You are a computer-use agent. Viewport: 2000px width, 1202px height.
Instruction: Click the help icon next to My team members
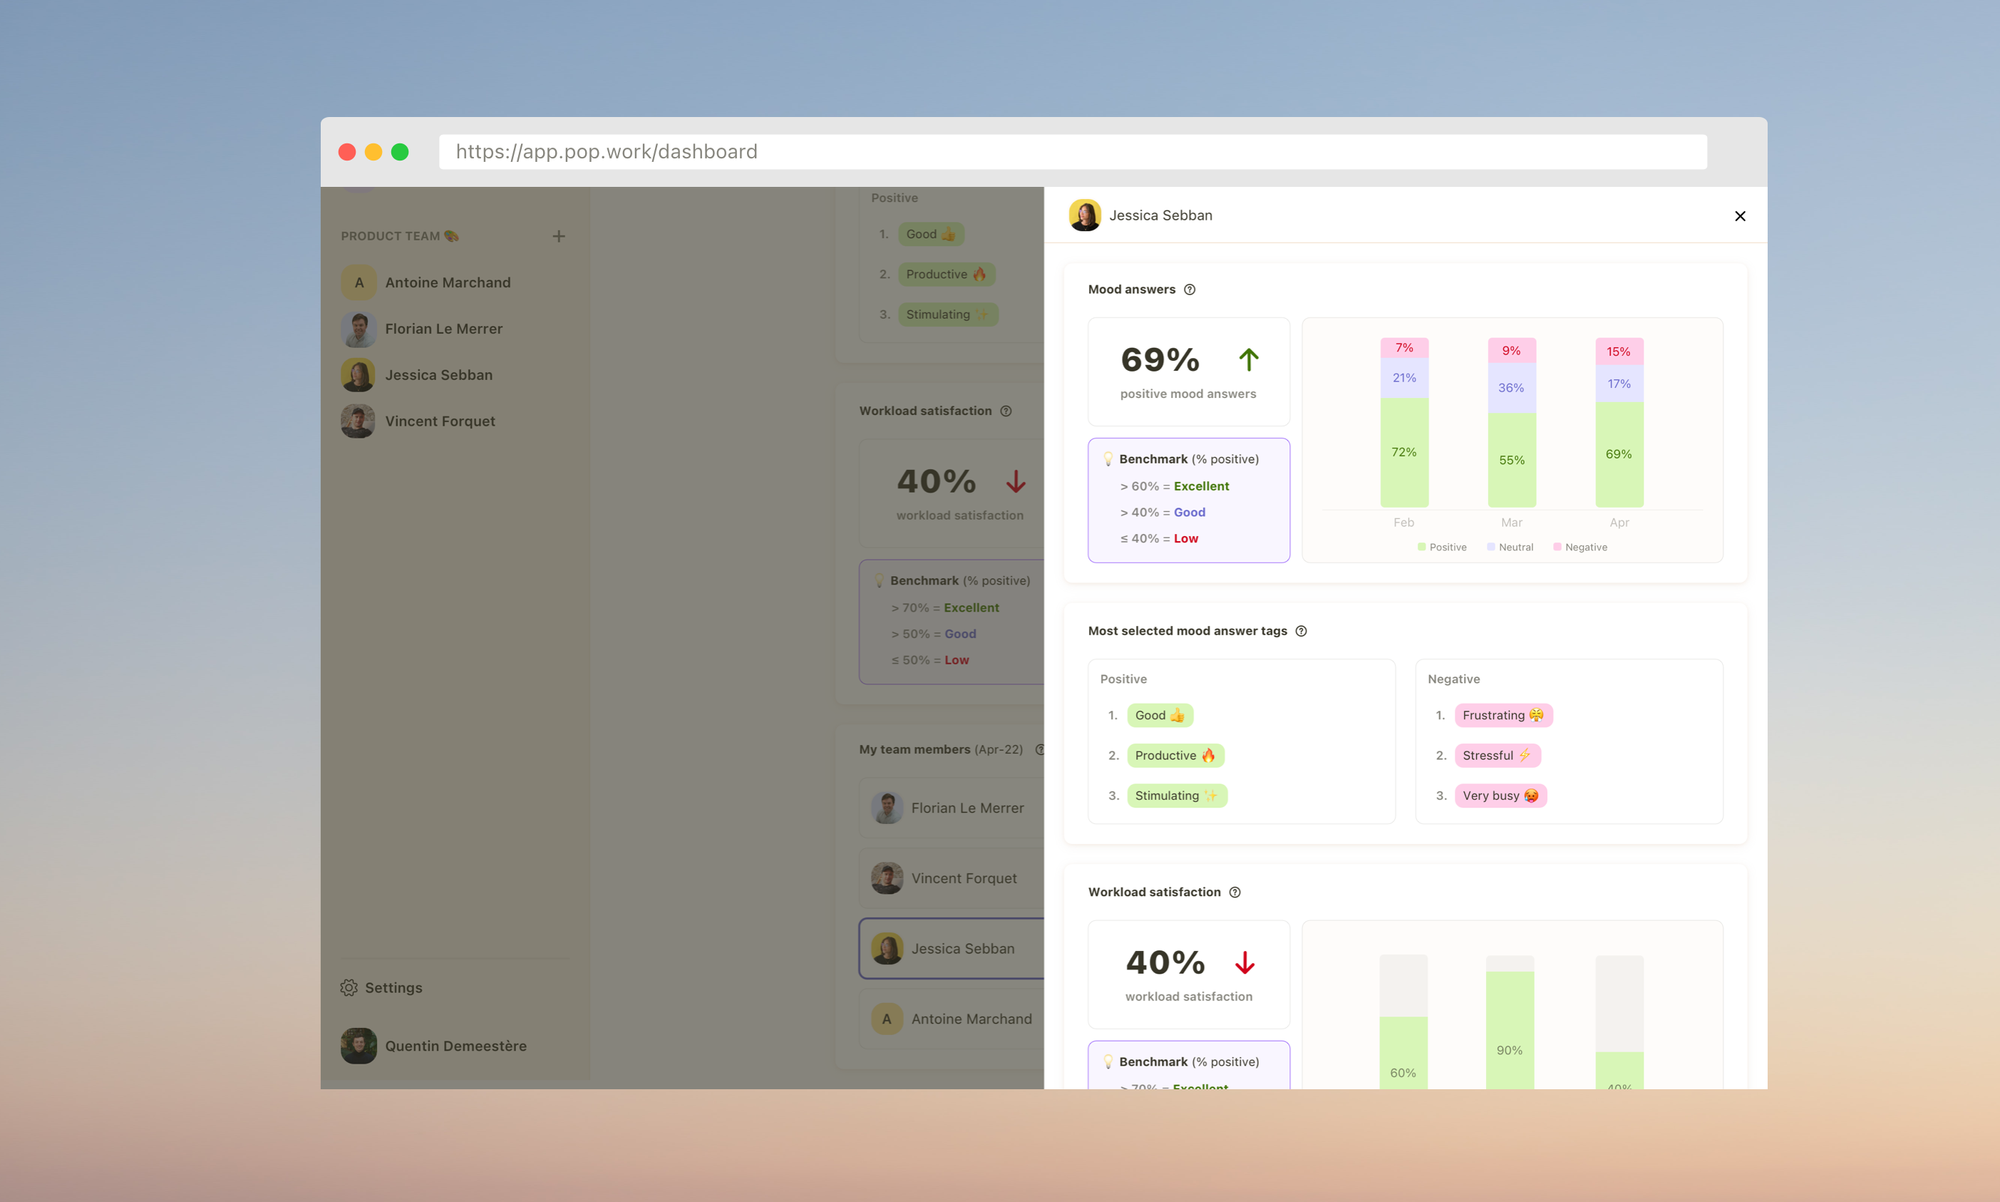coord(1040,749)
